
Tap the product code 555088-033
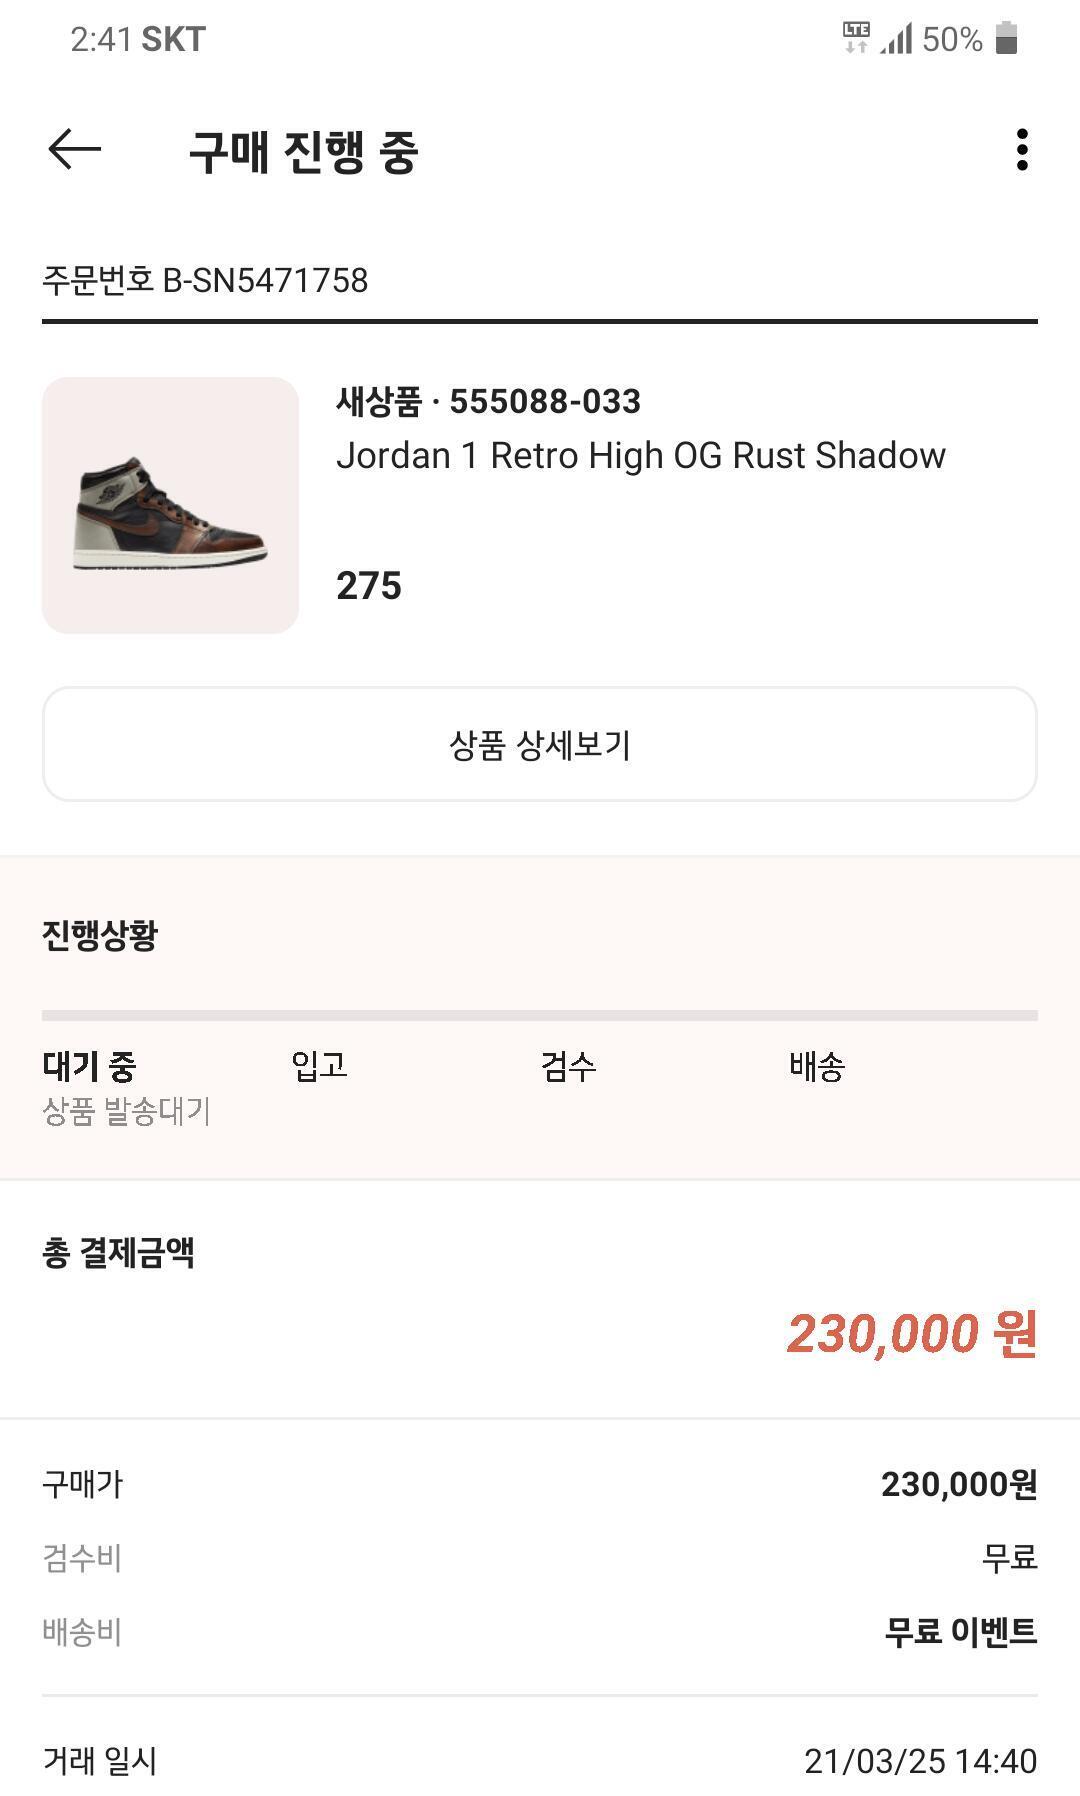coord(545,402)
